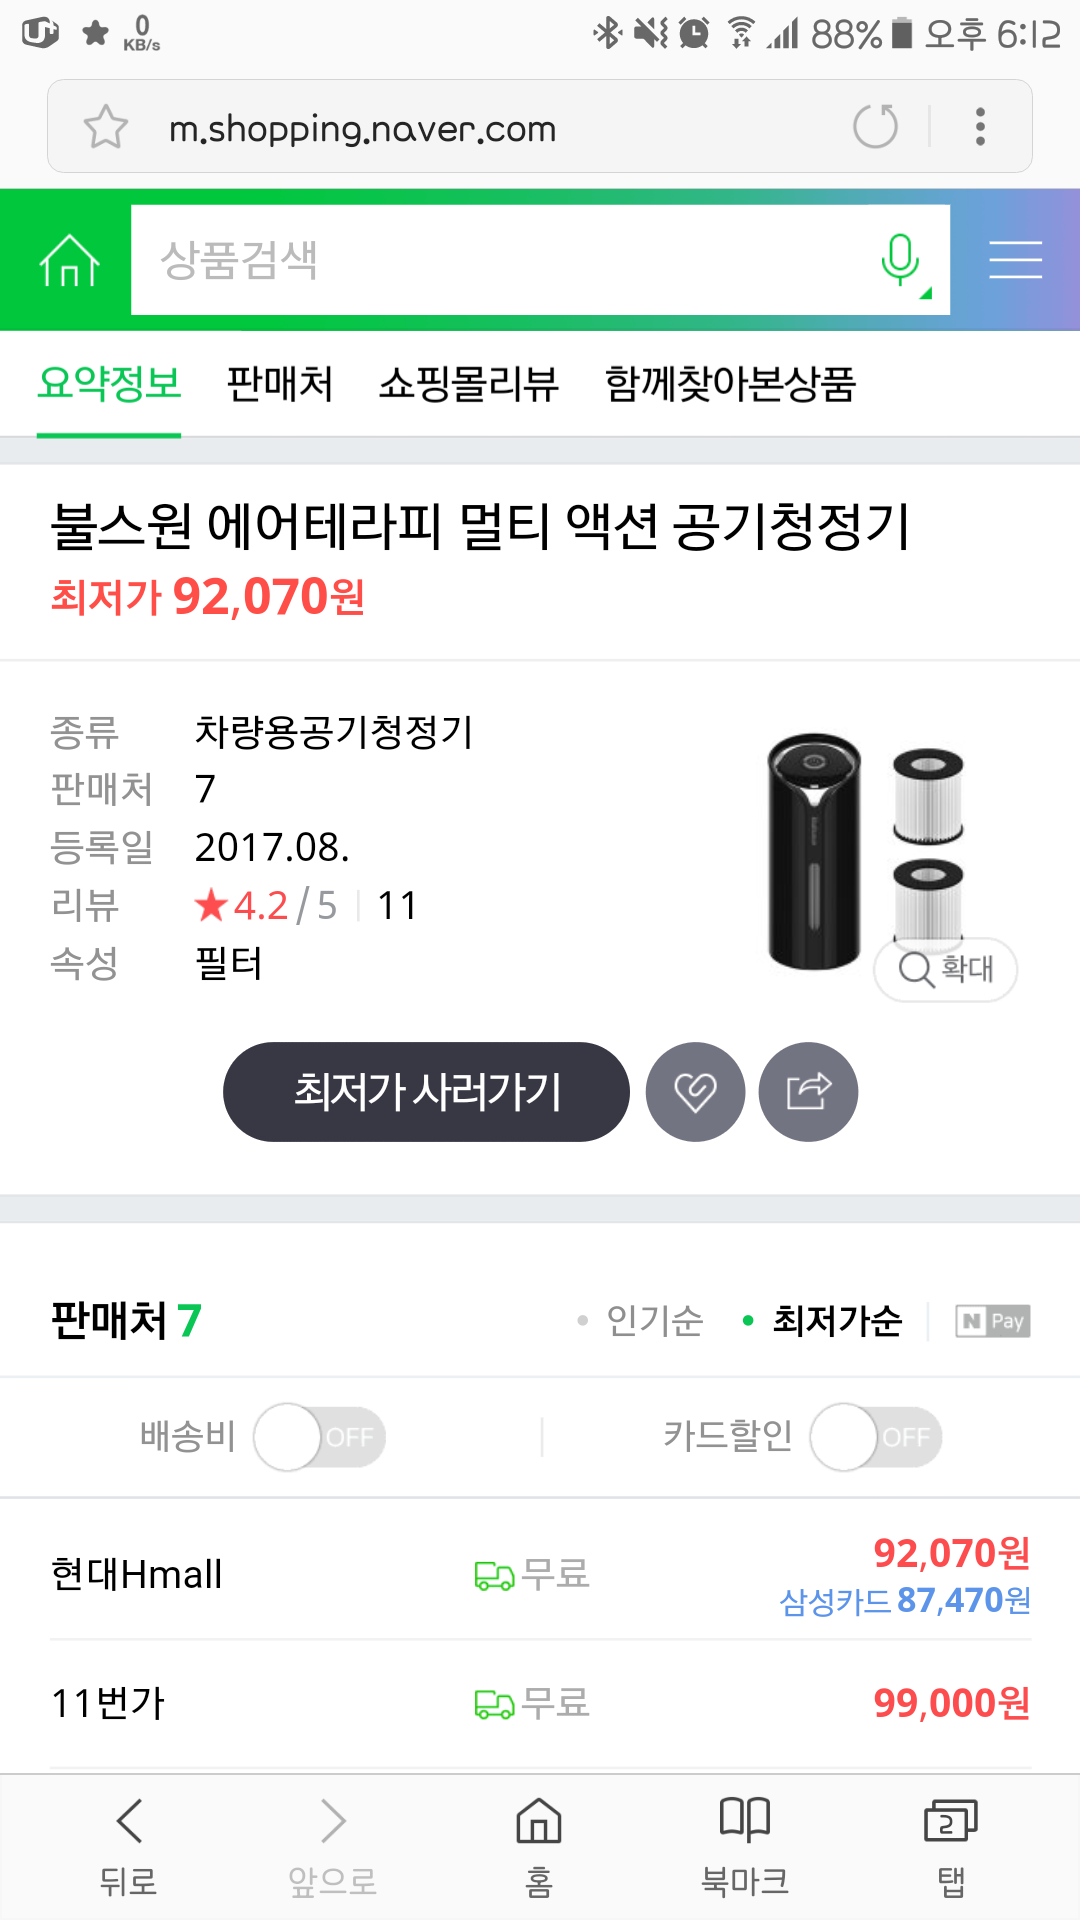This screenshot has width=1080, height=1920.
Task: Enlarge product image with 확대 button
Action: [x=946, y=969]
